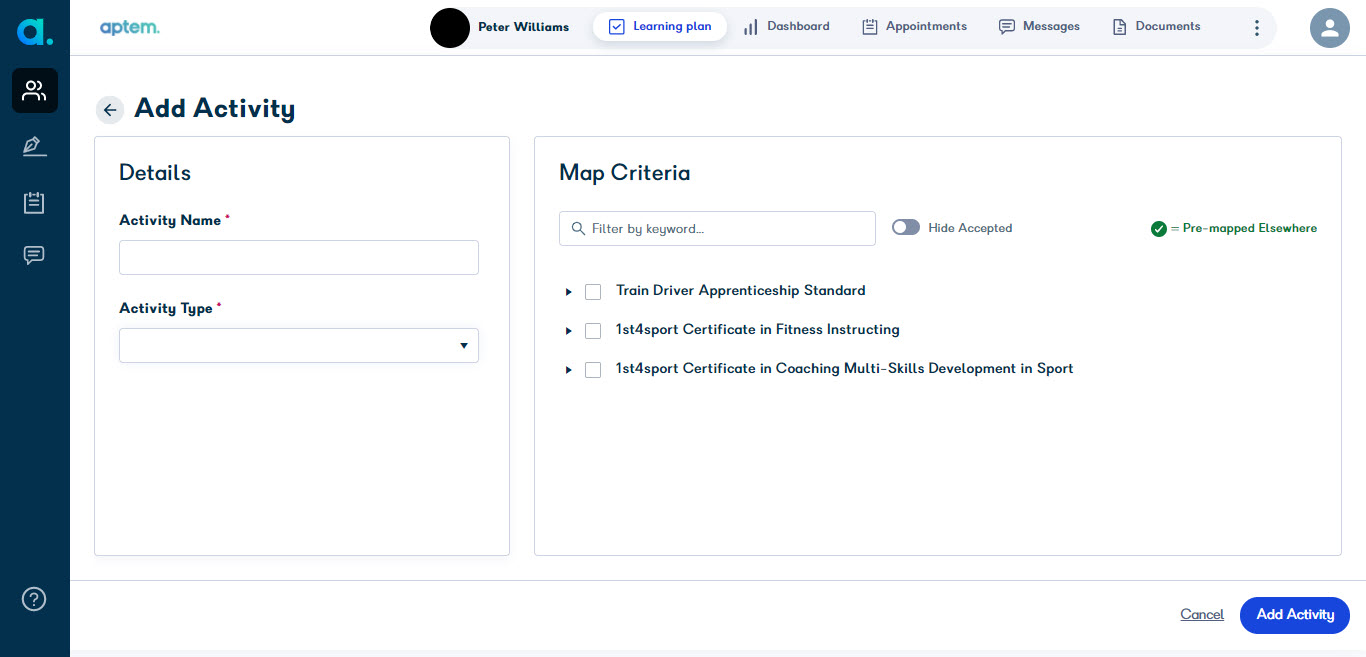Check the Train Driver Apprenticeship Standard box
The height and width of the screenshot is (657, 1366).
[x=593, y=292]
